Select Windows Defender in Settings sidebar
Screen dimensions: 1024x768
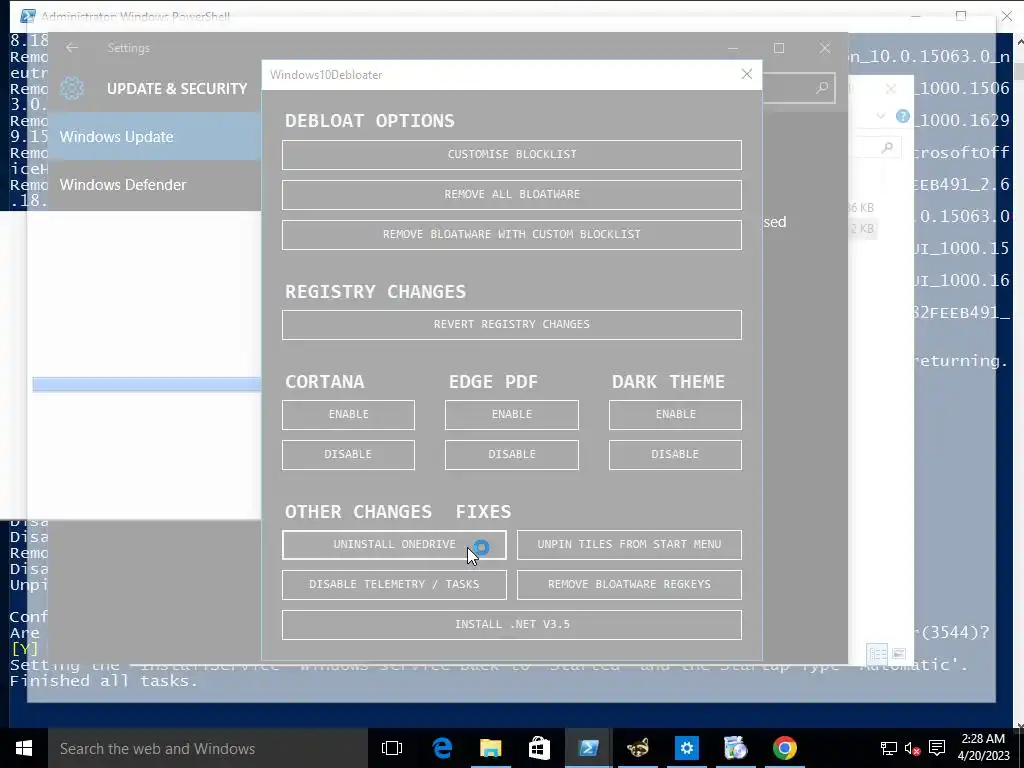pos(154,185)
